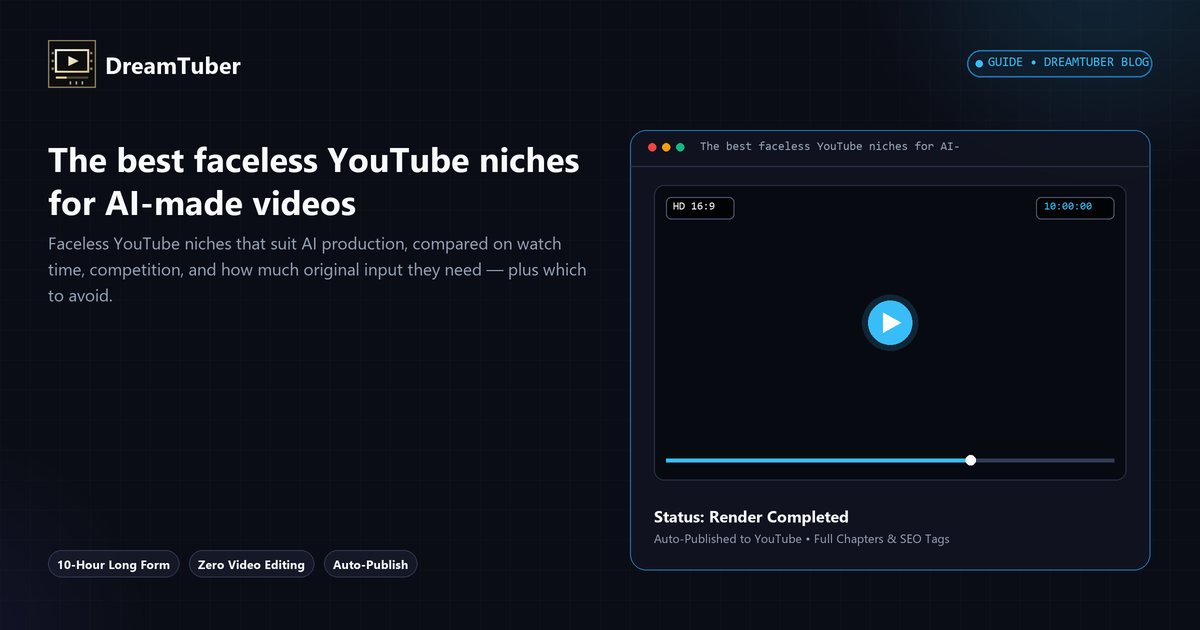Click the filled blue part of the progress bar
Screen dimensions: 1200x630
[817, 460]
